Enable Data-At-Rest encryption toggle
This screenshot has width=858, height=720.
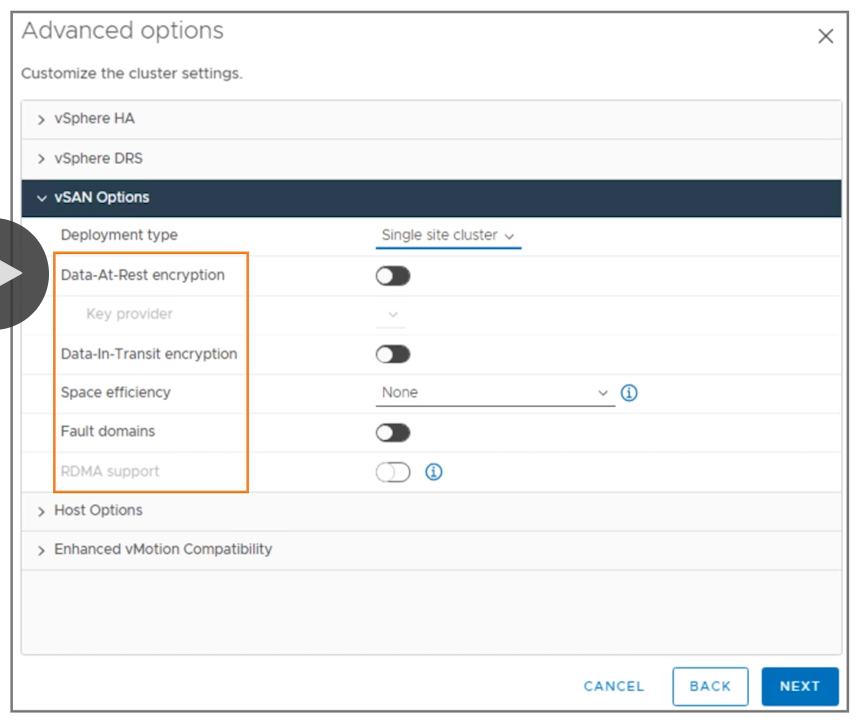(x=393, y=276)
